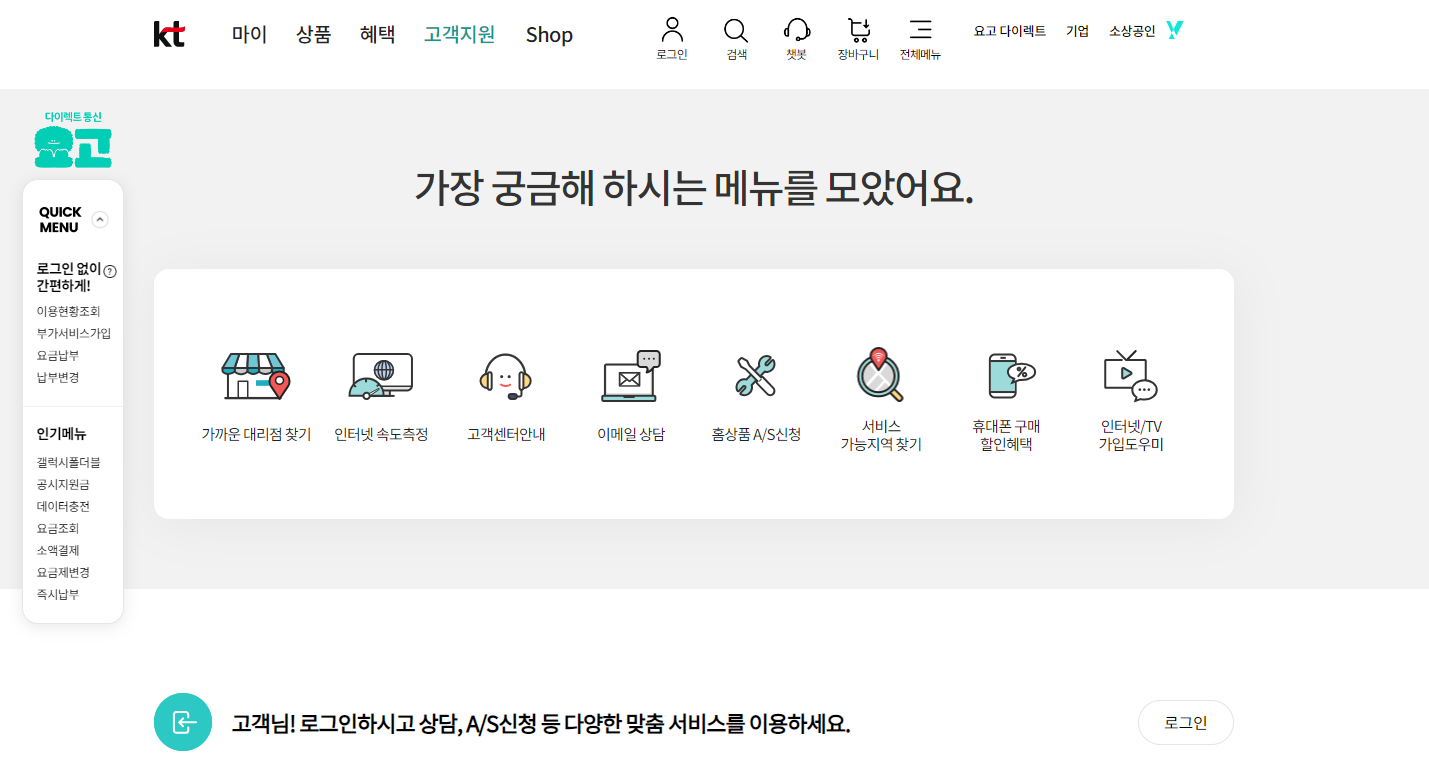The width and height of the screenshot is (1429, 757).
Task: Click the 가까운 대리점 찾기 label
Action: coord(256,434)
